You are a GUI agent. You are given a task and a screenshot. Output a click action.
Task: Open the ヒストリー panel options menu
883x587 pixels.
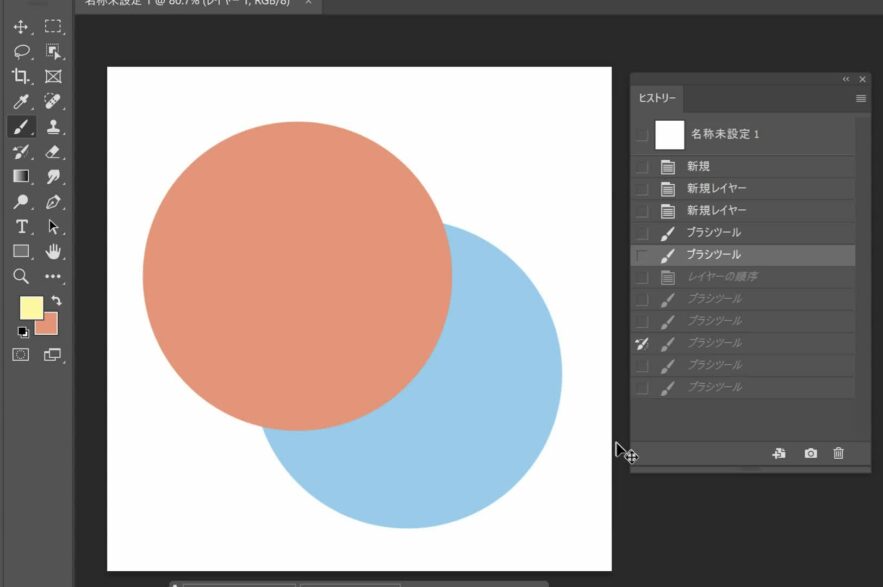point(860,99)
